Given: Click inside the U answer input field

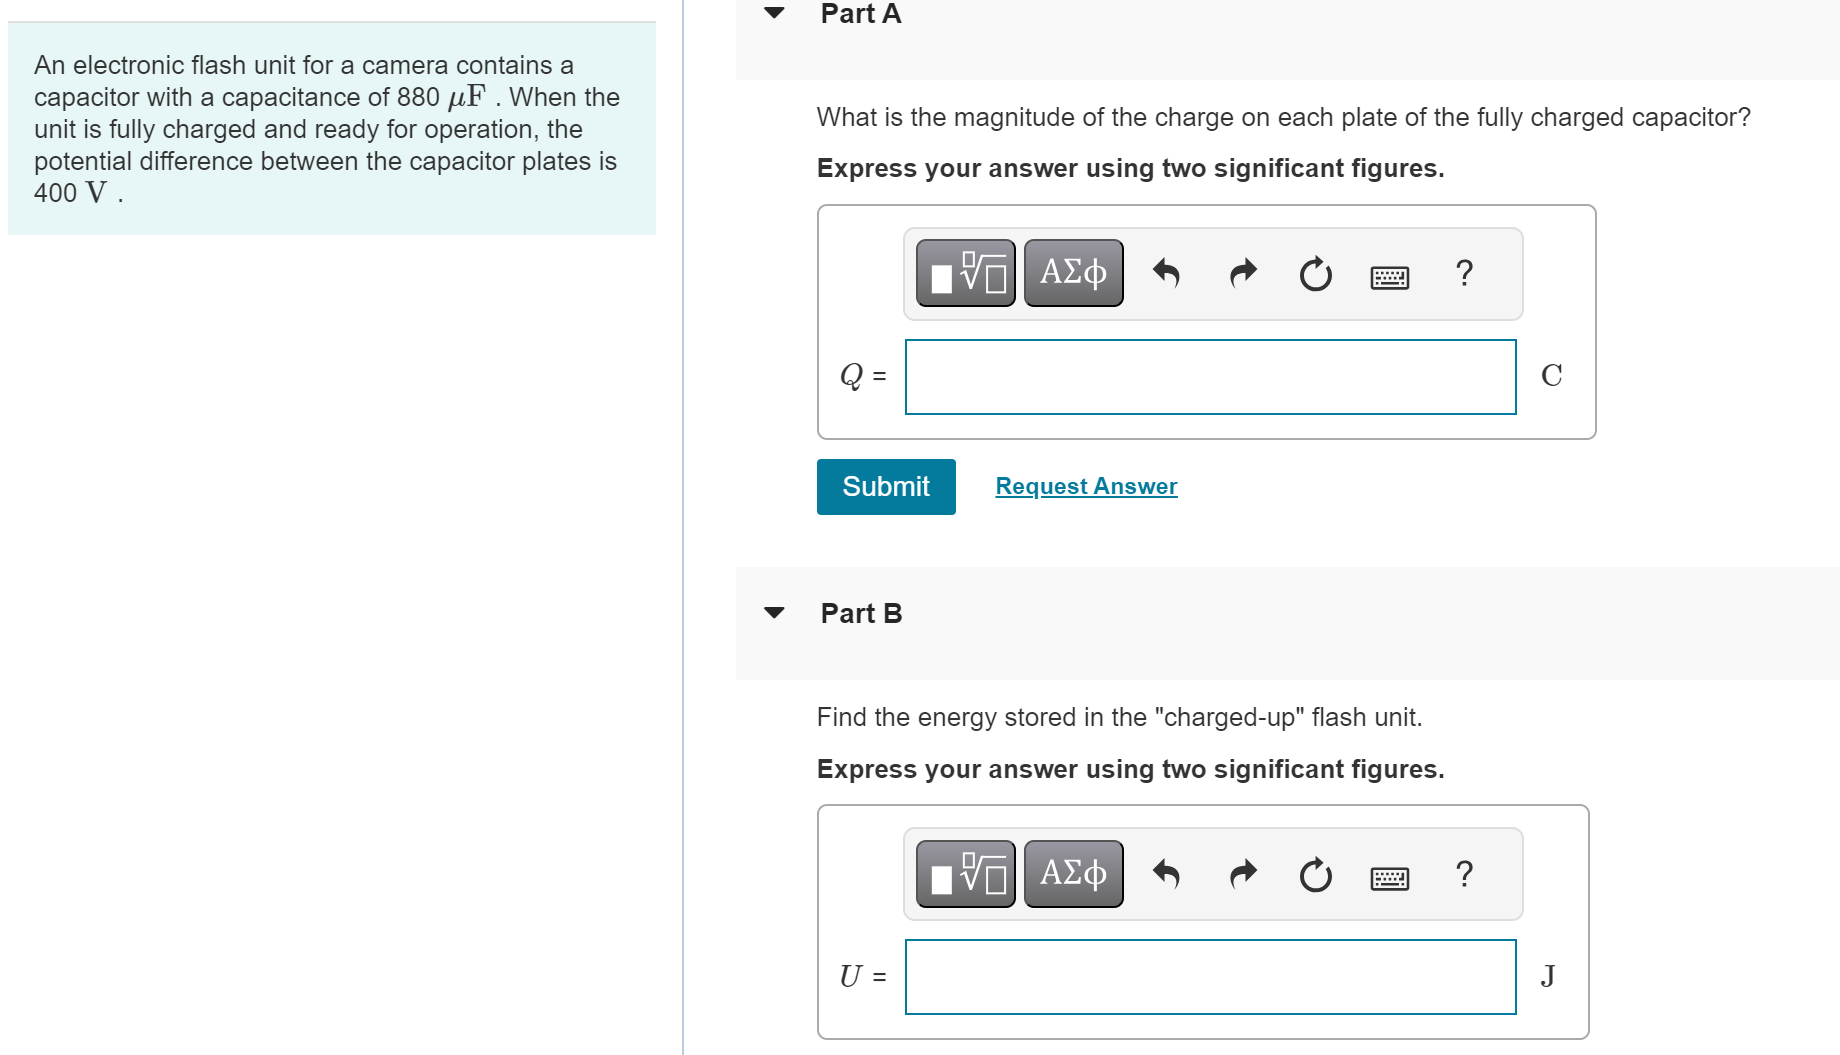Looking at the screenshot, I should [x=1209, y=977].
